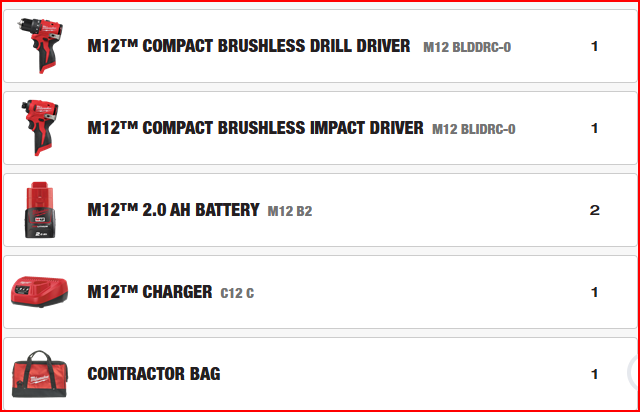This screenshot has width=640, height=412.
Task: Click the M12 Charger title text
Action: tap(150, 292)
